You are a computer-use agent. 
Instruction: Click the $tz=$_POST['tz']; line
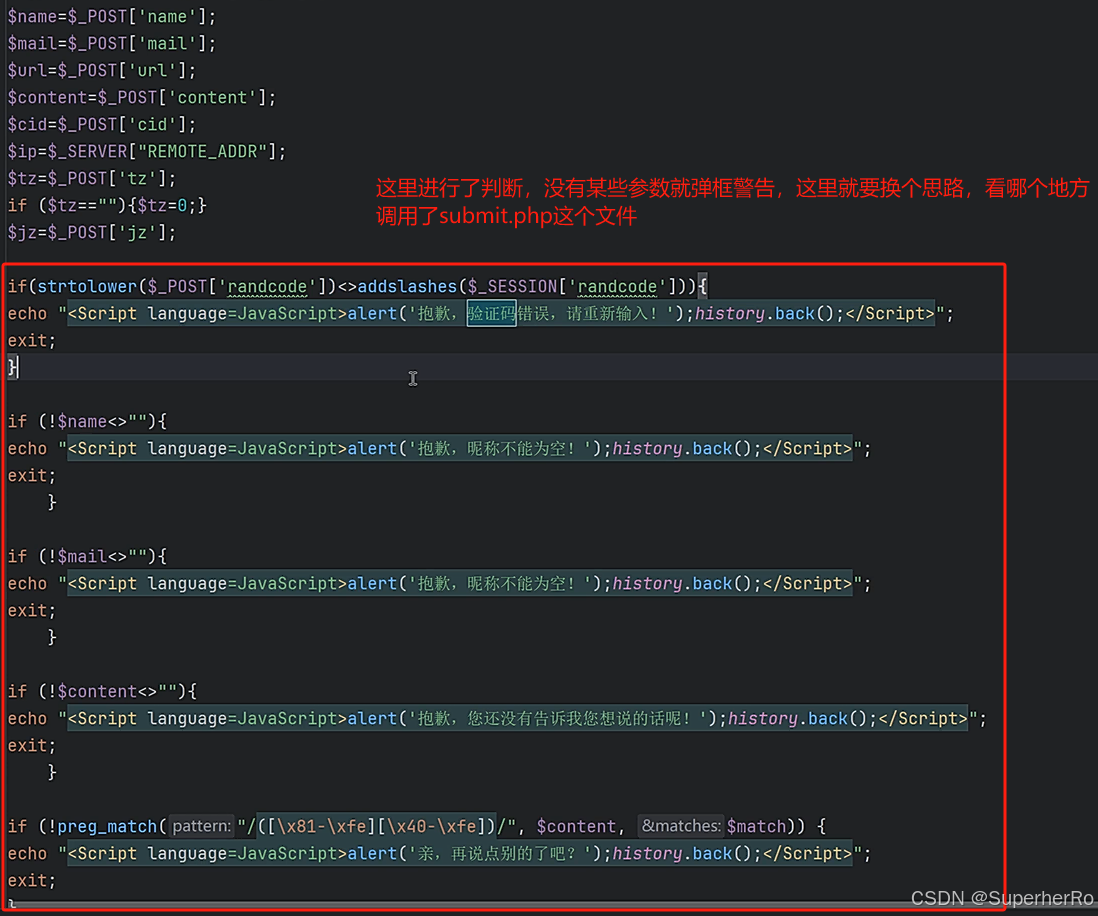click(92, 179)
